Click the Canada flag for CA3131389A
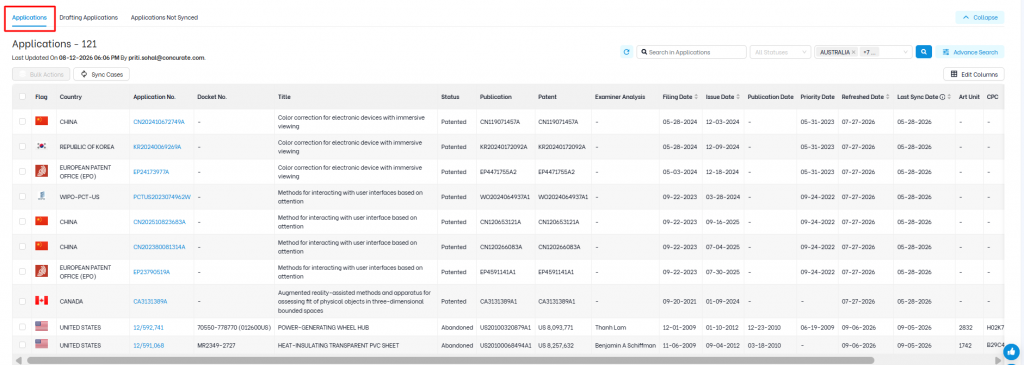 (x=42, y=301)
